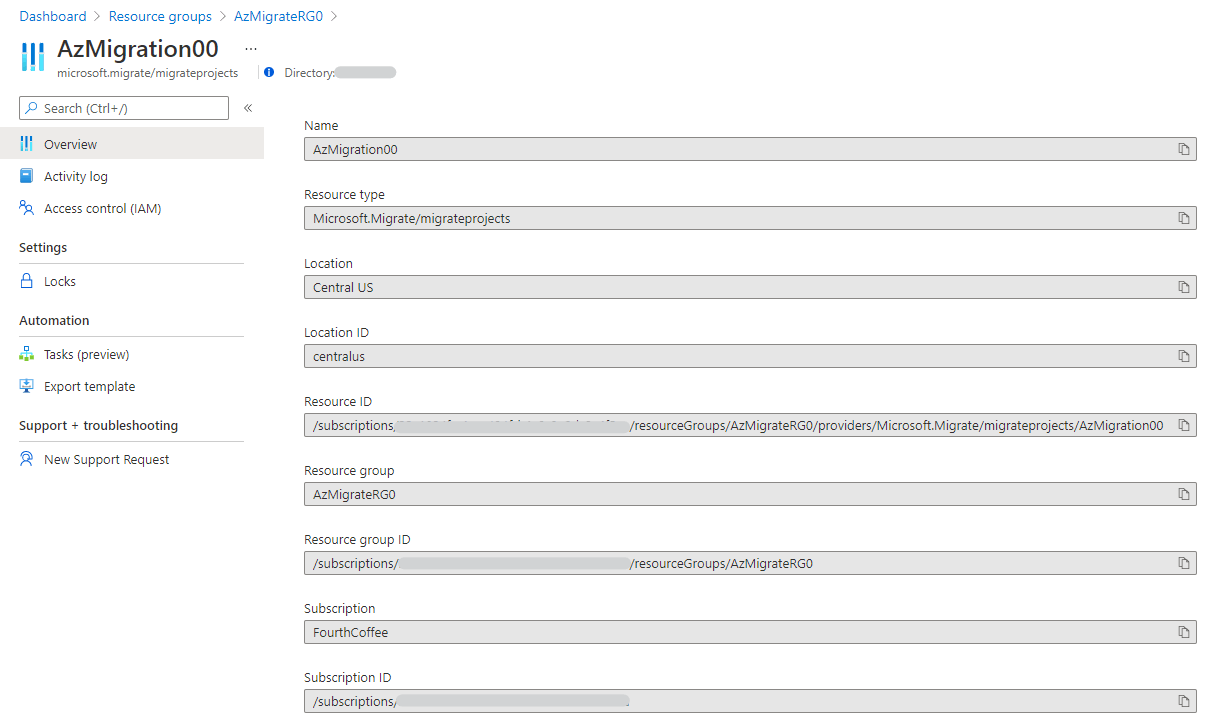The height and width of the screenshot is (722, 1206).
Task: Collapse the left navigation menu
Action: click(248, 108)
